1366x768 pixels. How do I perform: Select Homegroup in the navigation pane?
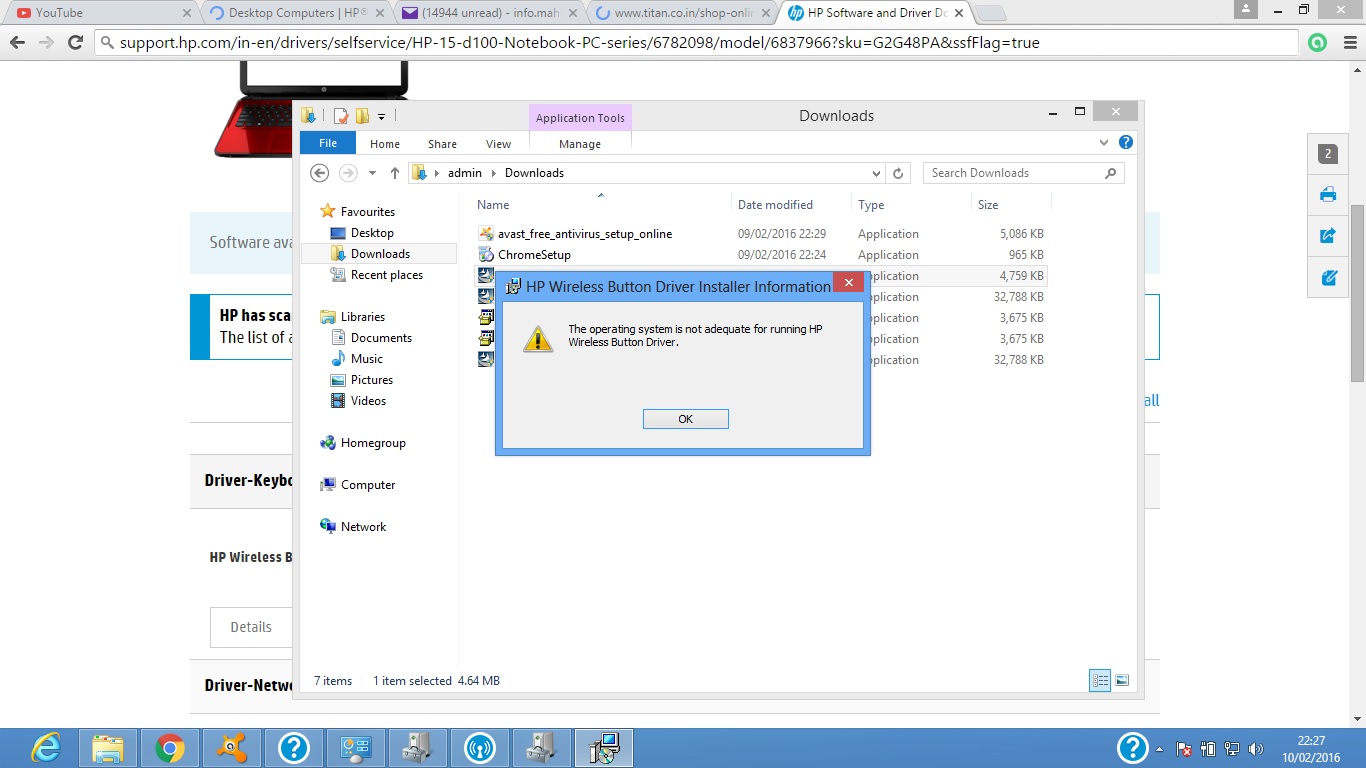(372, 443)
